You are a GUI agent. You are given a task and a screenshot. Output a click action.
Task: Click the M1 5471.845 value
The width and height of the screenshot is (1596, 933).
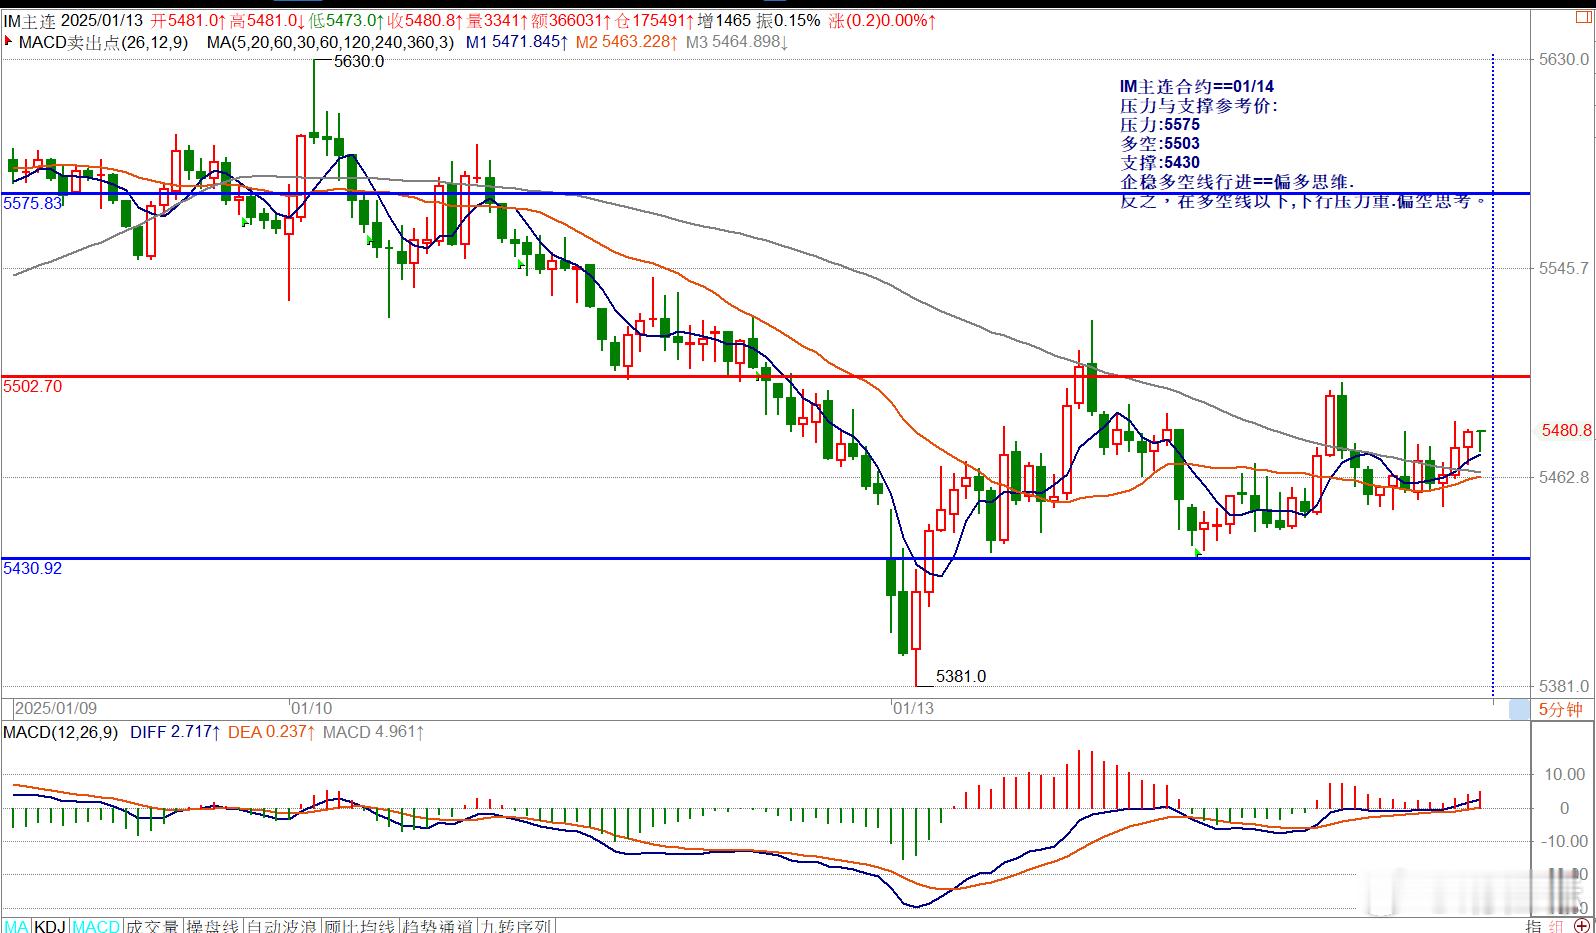(517, 42)
